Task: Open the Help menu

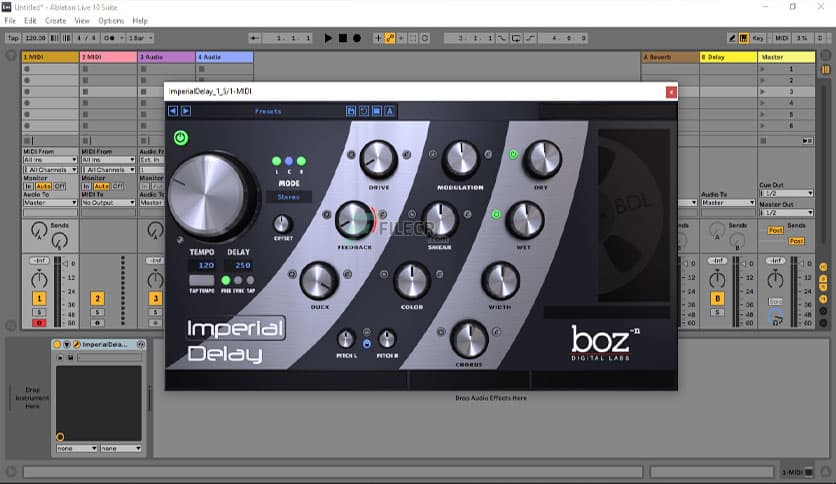Action: pyautogui.click(x=140, y=21)
